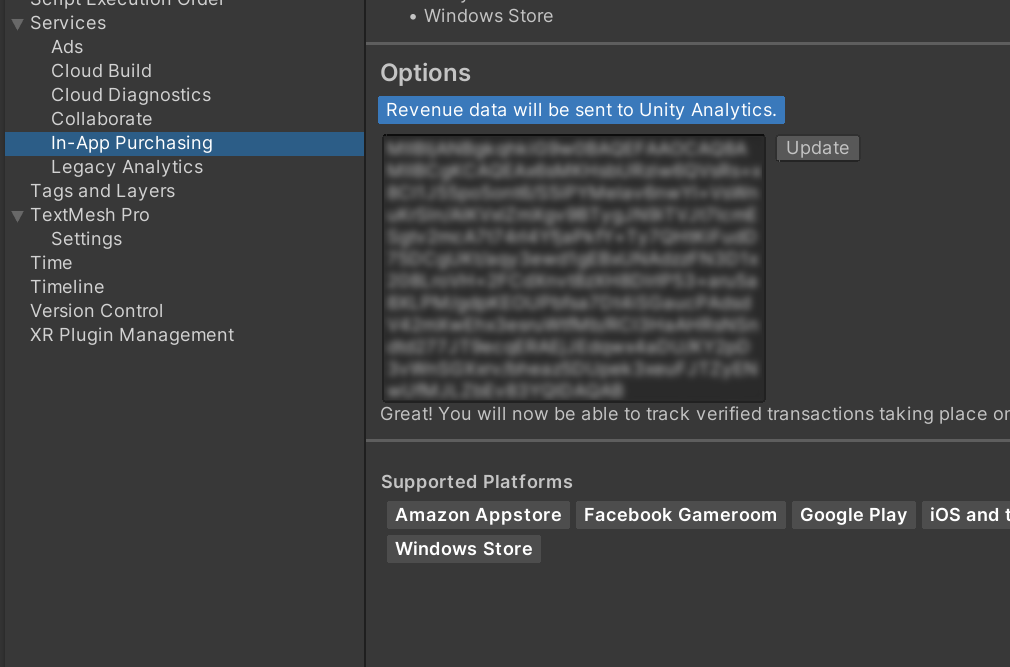Viewport: 1010px width, 667px height.
Task: Click the Windows Store platform tag
Action: (x=463, y=549)
